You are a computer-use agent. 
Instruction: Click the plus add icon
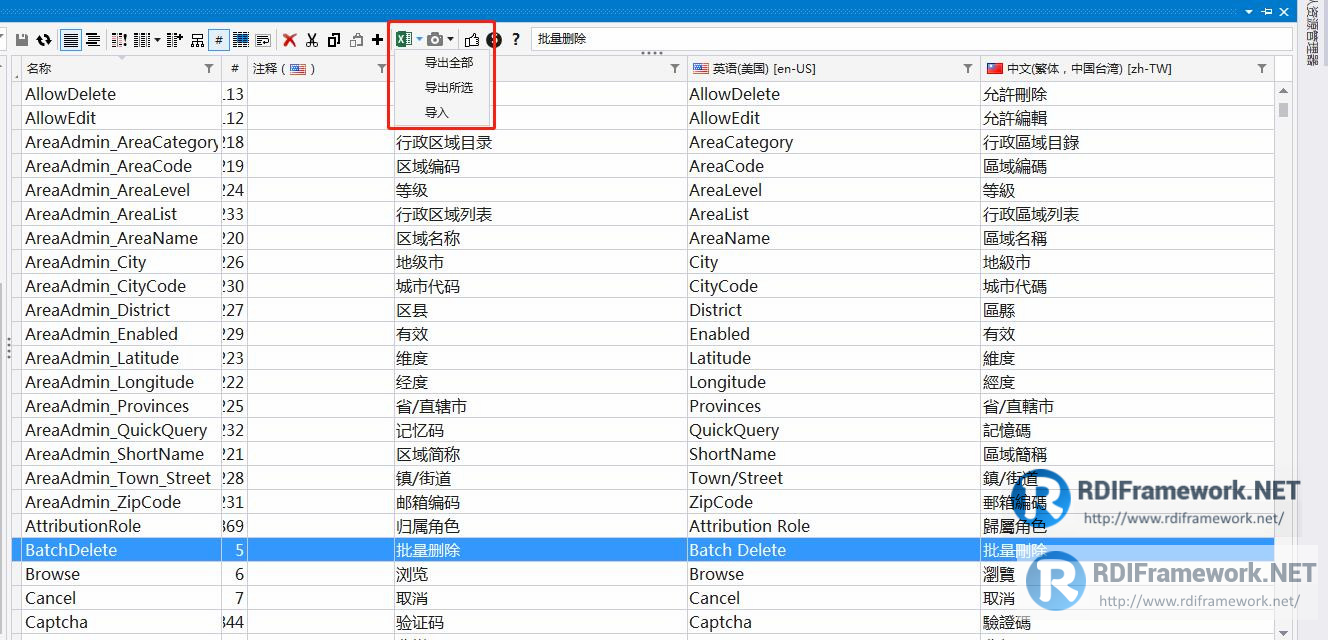[375, 39]
